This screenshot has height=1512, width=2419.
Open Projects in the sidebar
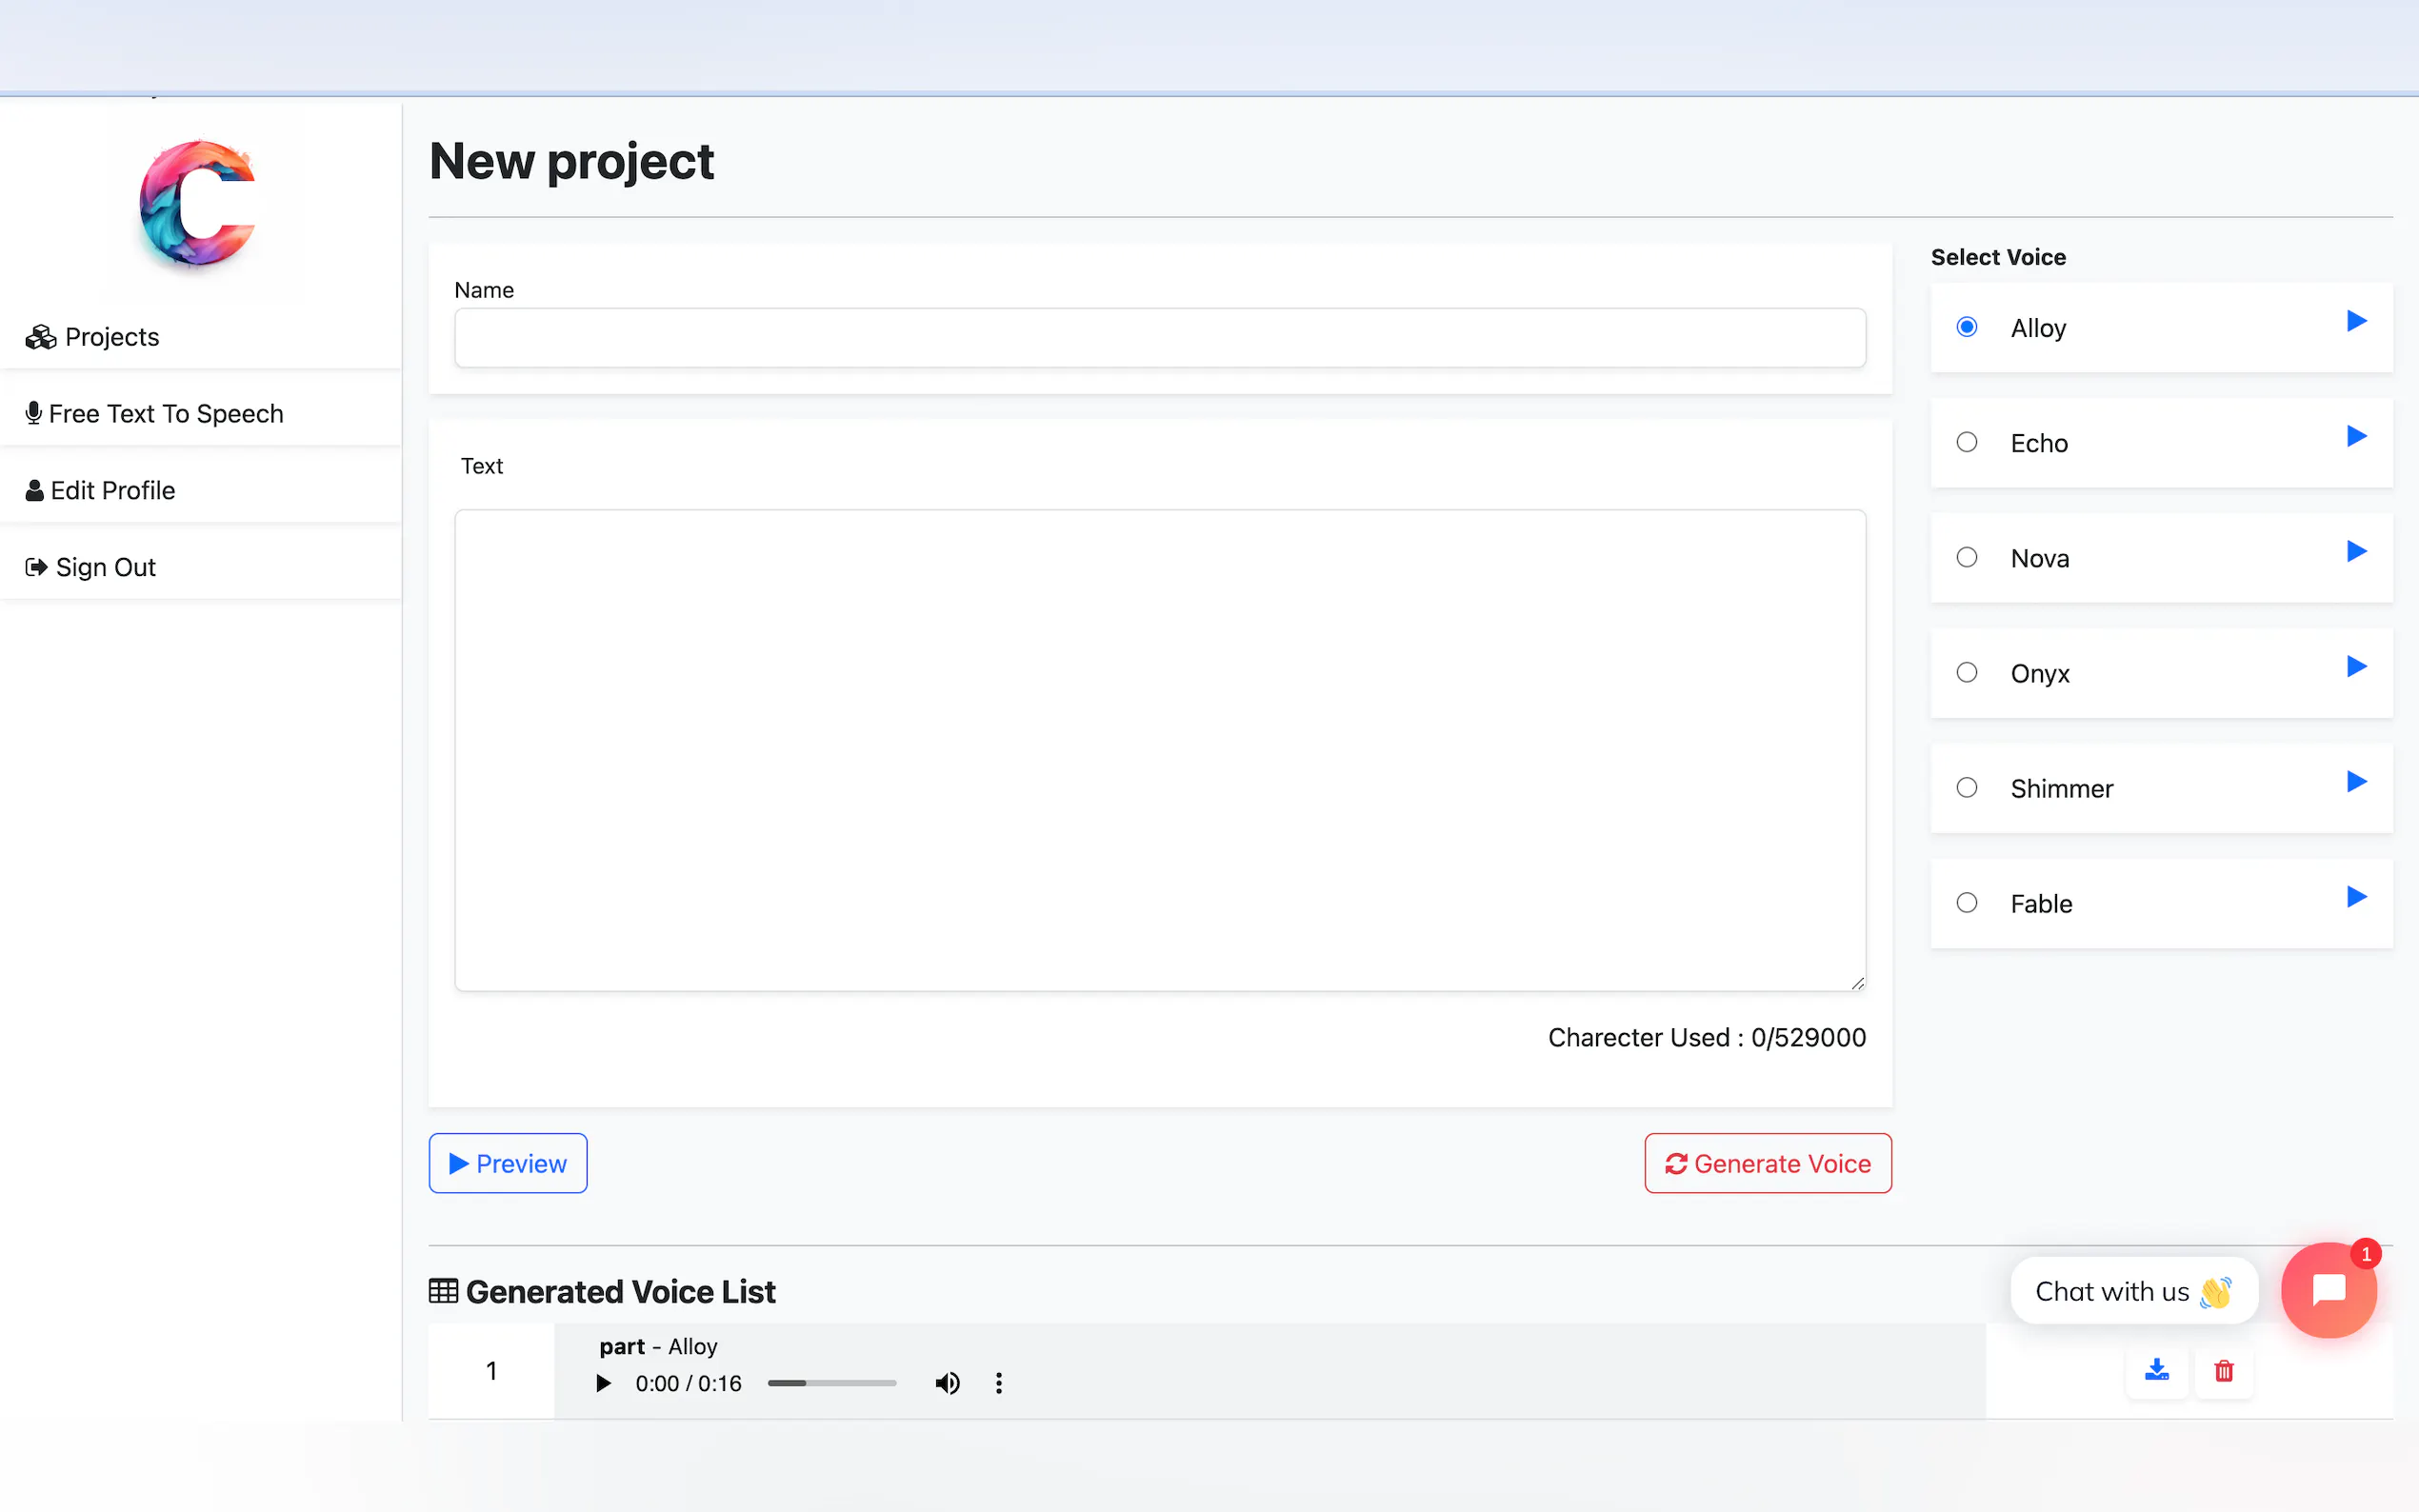(111, 337)
